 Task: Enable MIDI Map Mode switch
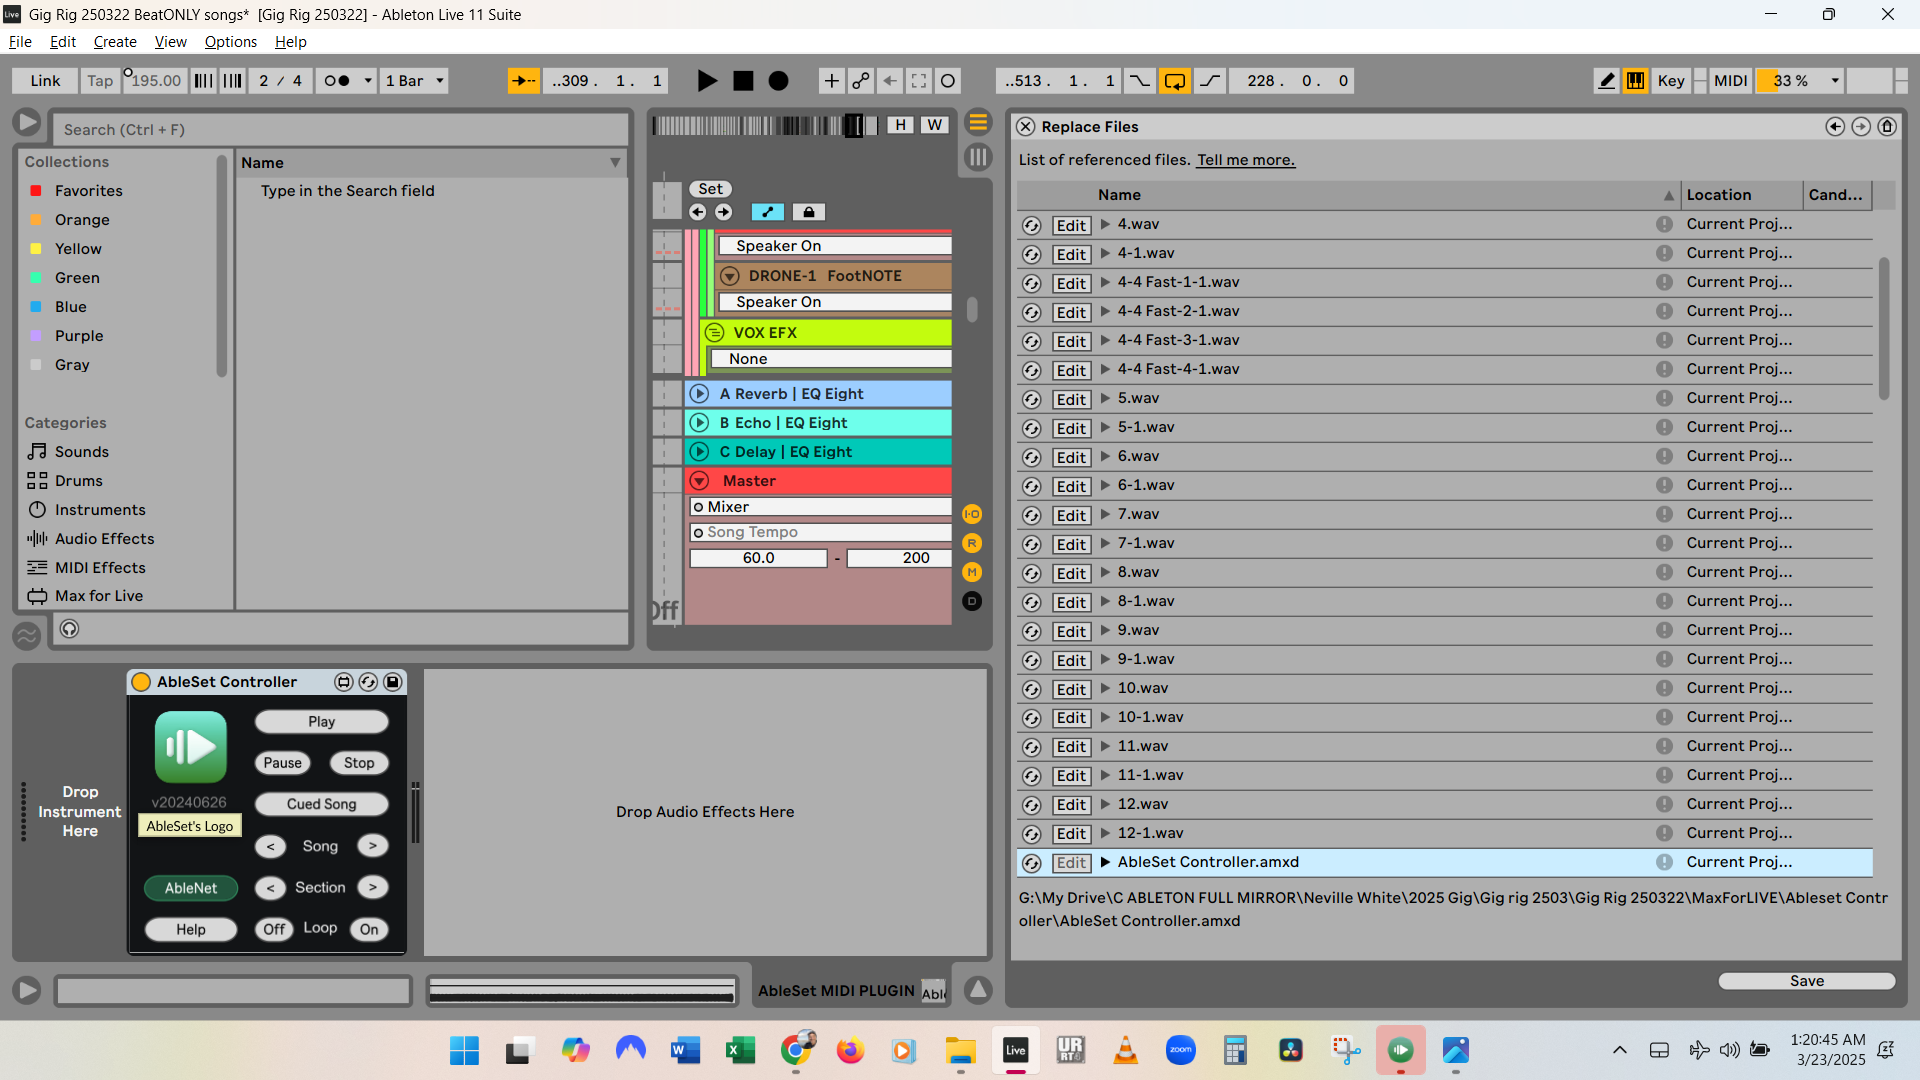(1730, 81)
